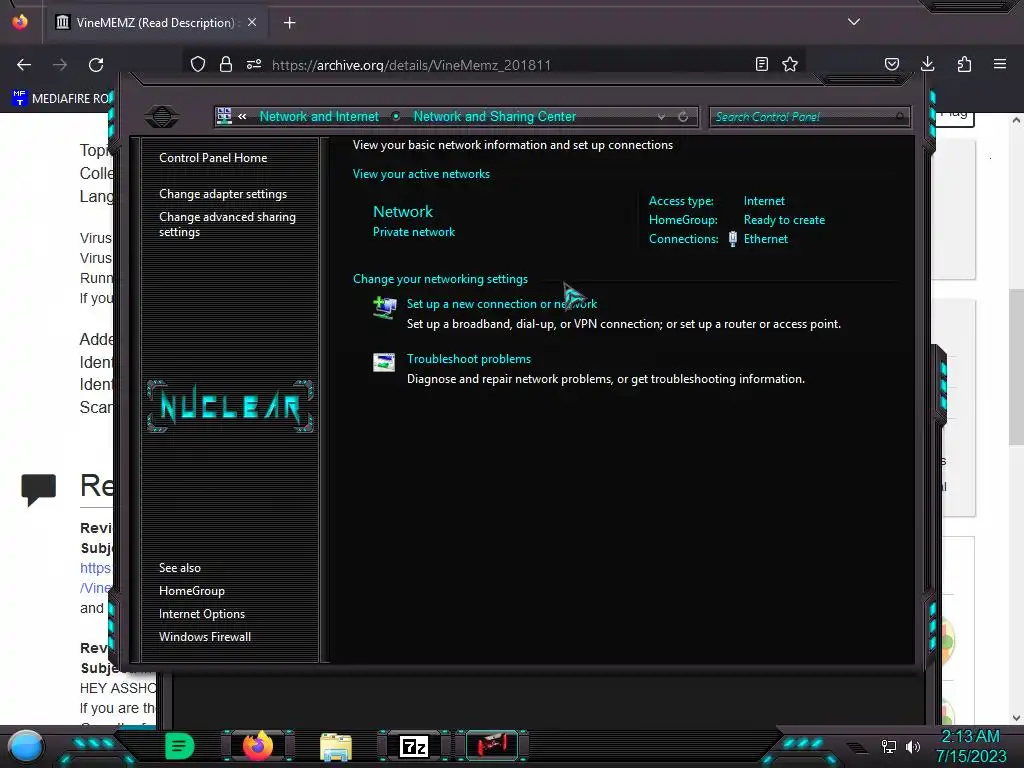This screenshot has height=768, width=1024.
Task: Click Network name heading
Action: click(x=402, y=212)
